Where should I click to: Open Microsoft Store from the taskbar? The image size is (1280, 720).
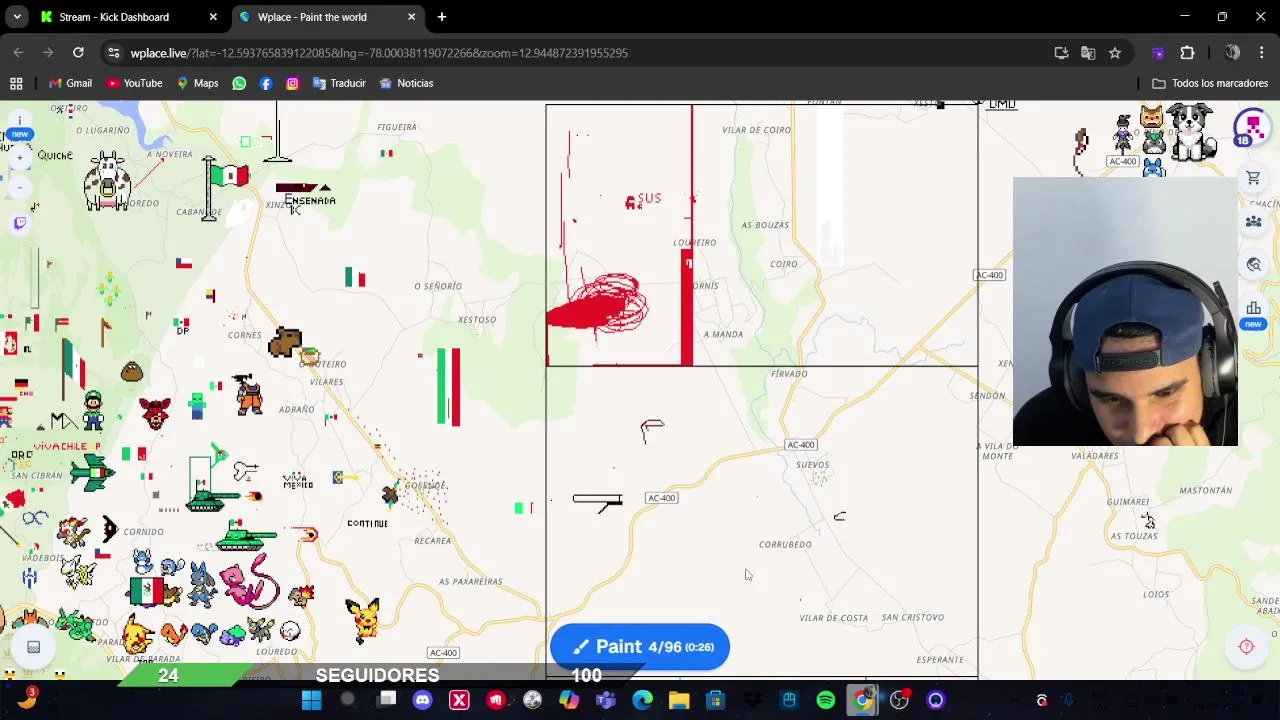coord(715,700)
